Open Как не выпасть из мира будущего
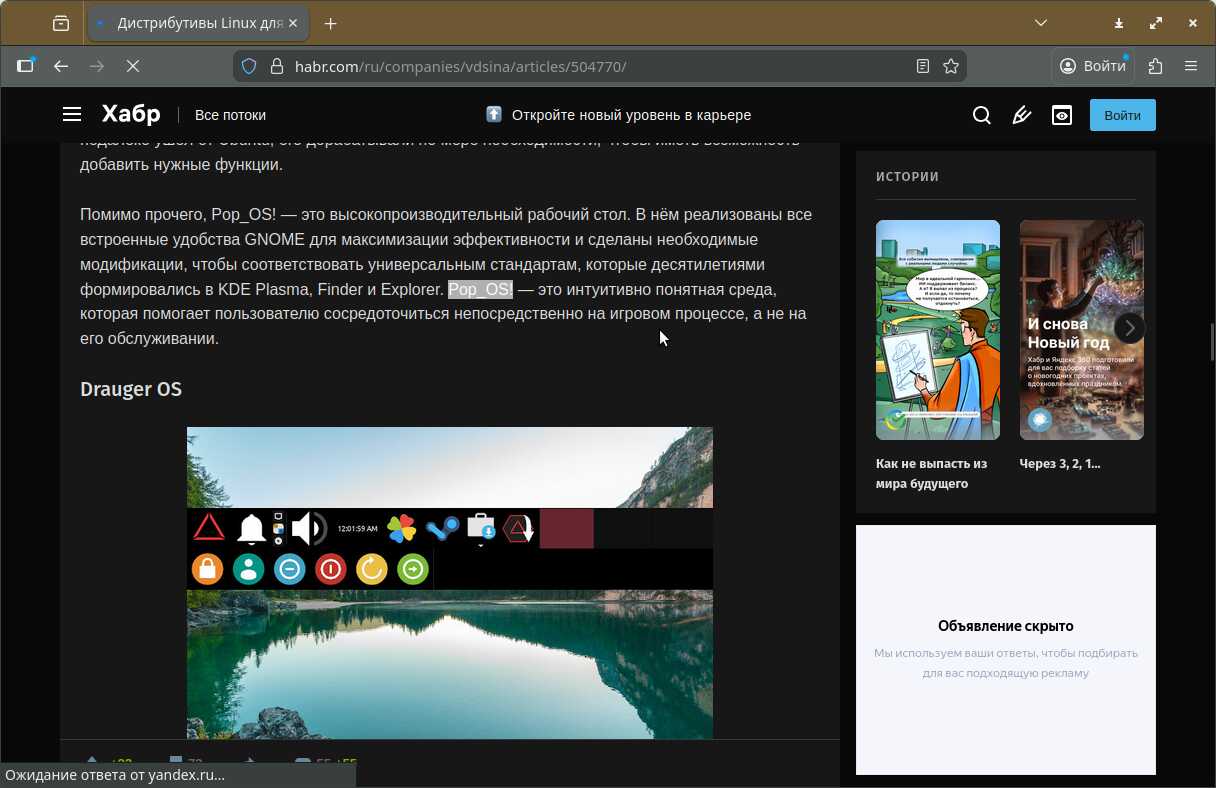 (931, 474)
